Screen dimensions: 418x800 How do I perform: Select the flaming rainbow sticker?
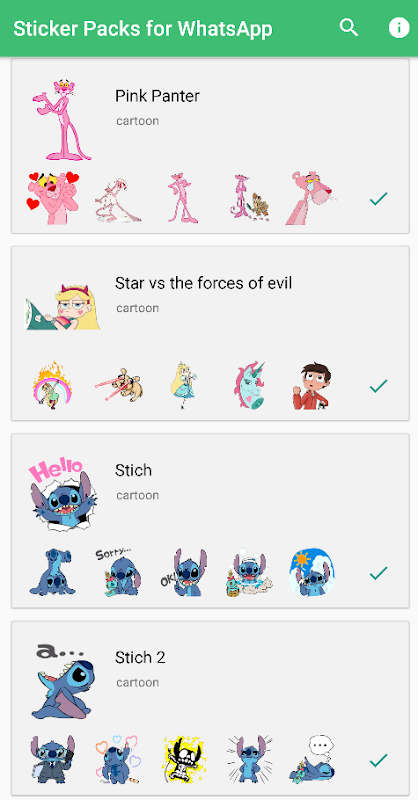point(53,386)
